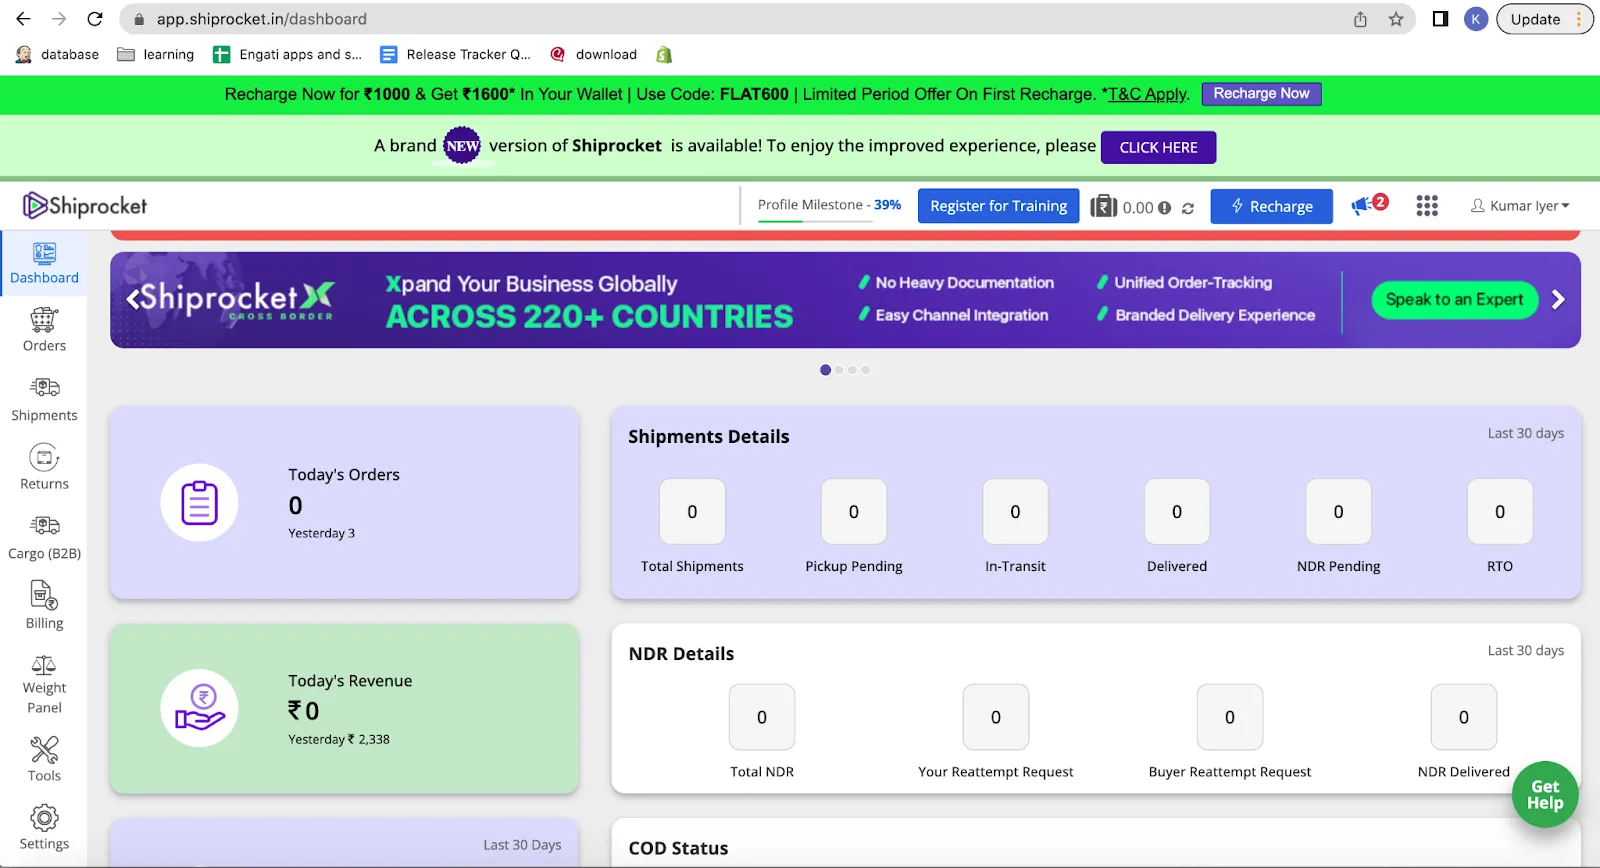Image resolution: width=1600 pixels, height=868 pixels.
Task: Click the Today's Revenue hand icon
Action: (x=199, y=709)
